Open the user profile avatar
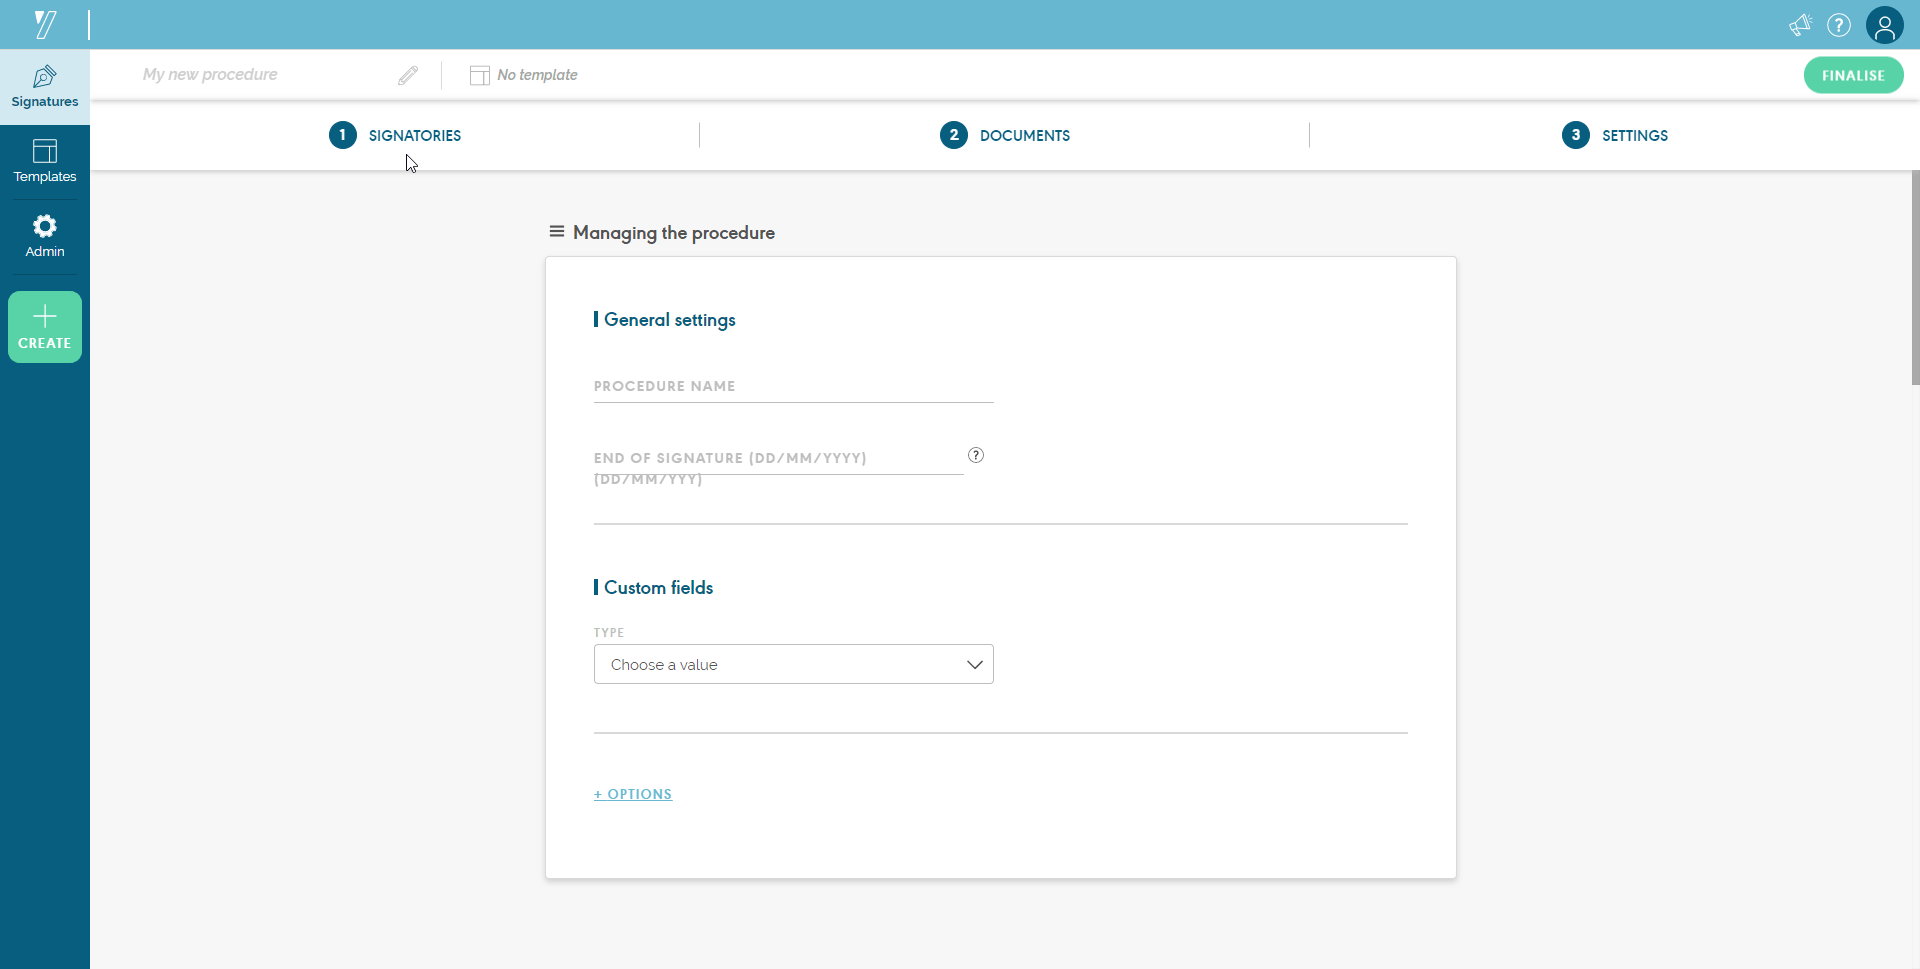1920x969 pixels. pyautogui.click(x=1885, y=25)
